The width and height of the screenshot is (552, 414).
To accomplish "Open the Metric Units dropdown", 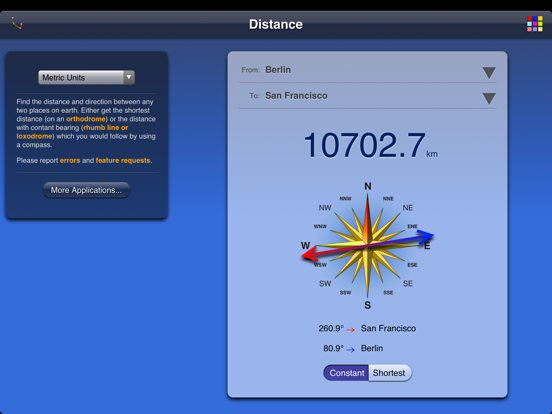I will pyautogui.click(x=86, y=77).
